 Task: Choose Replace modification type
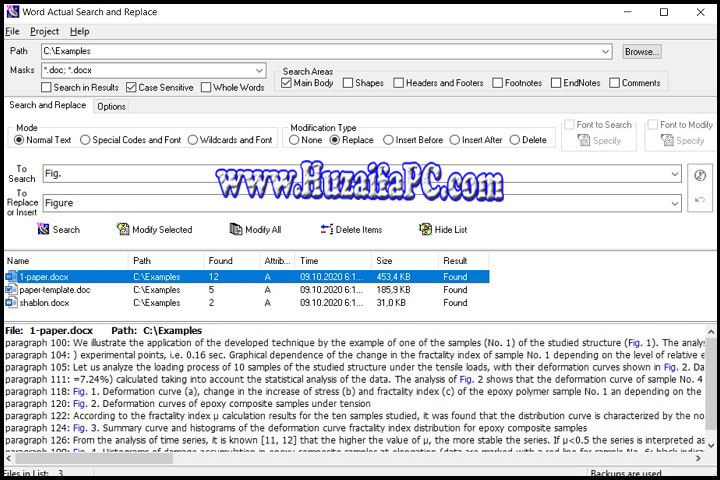pos(335,140)
